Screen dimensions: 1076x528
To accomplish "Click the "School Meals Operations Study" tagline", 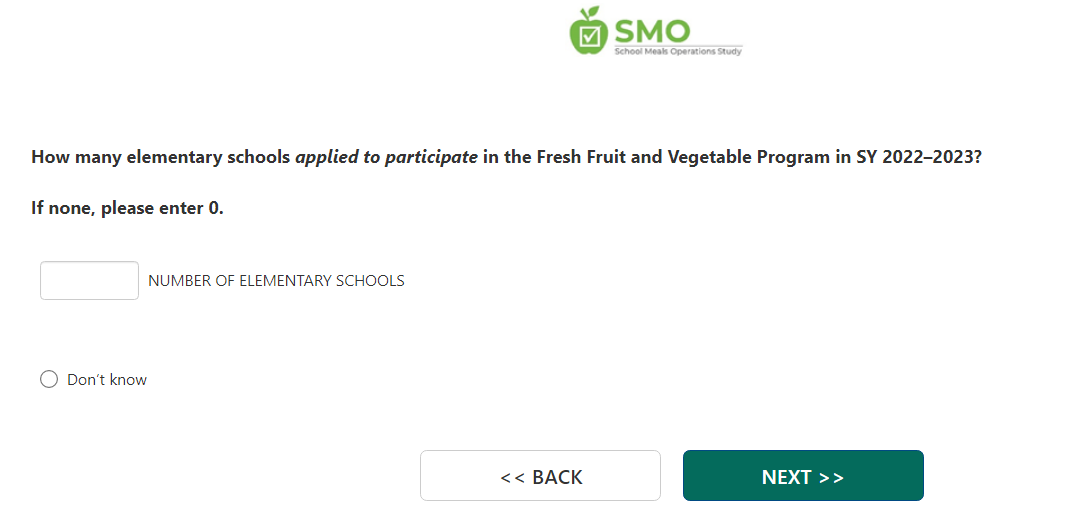I will coord(678,51).
